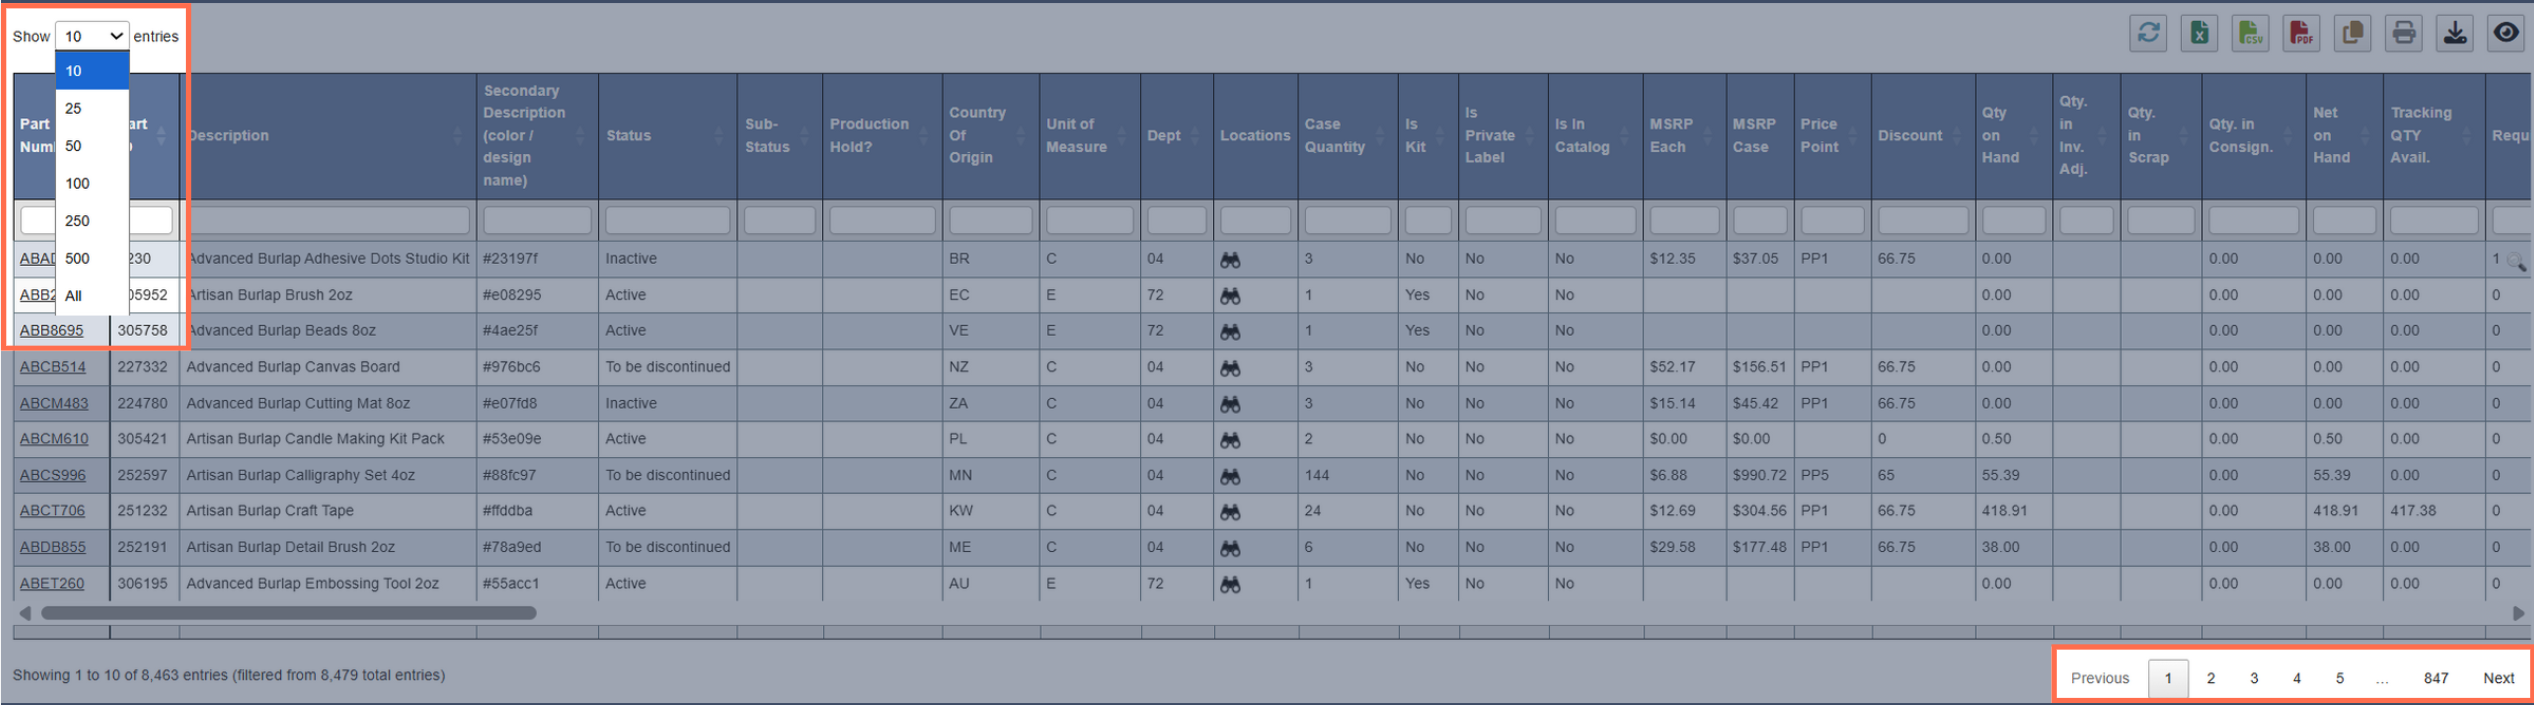The width and height of the screenshot is (2534, 705).
Task: Export the table to Excel
Action: coord(2199,33)
